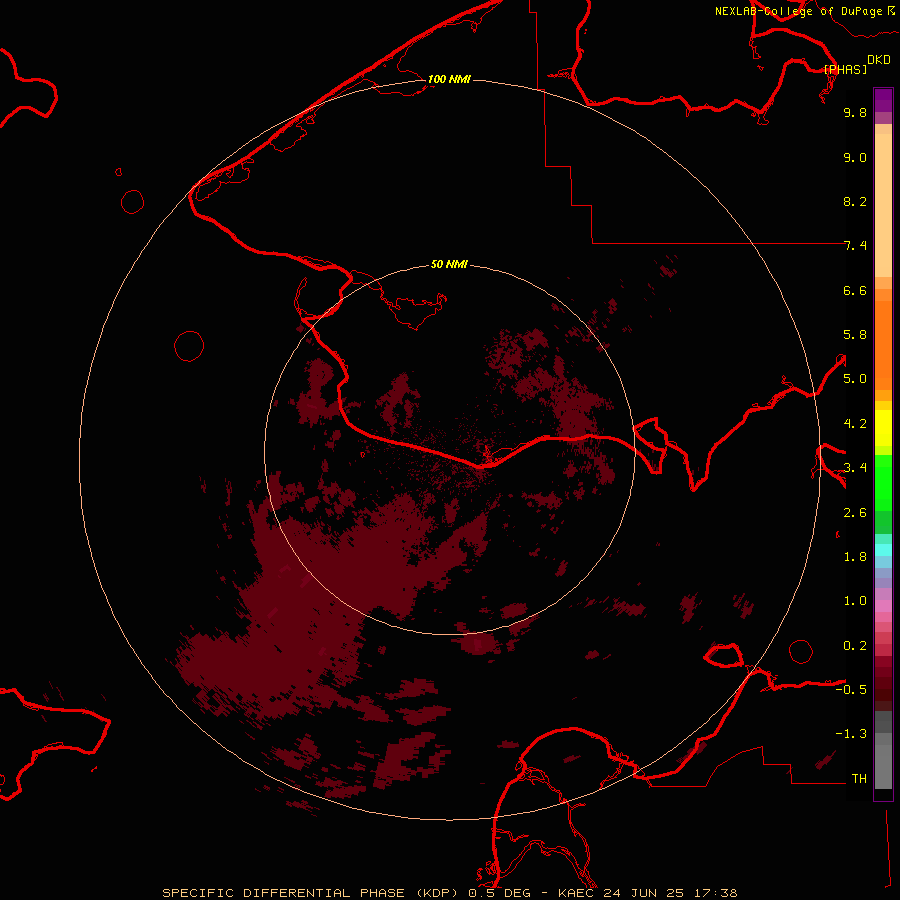Click the 5.8 scale value
This screenshot has height=900, width=900.
click(x=855, y=335)
